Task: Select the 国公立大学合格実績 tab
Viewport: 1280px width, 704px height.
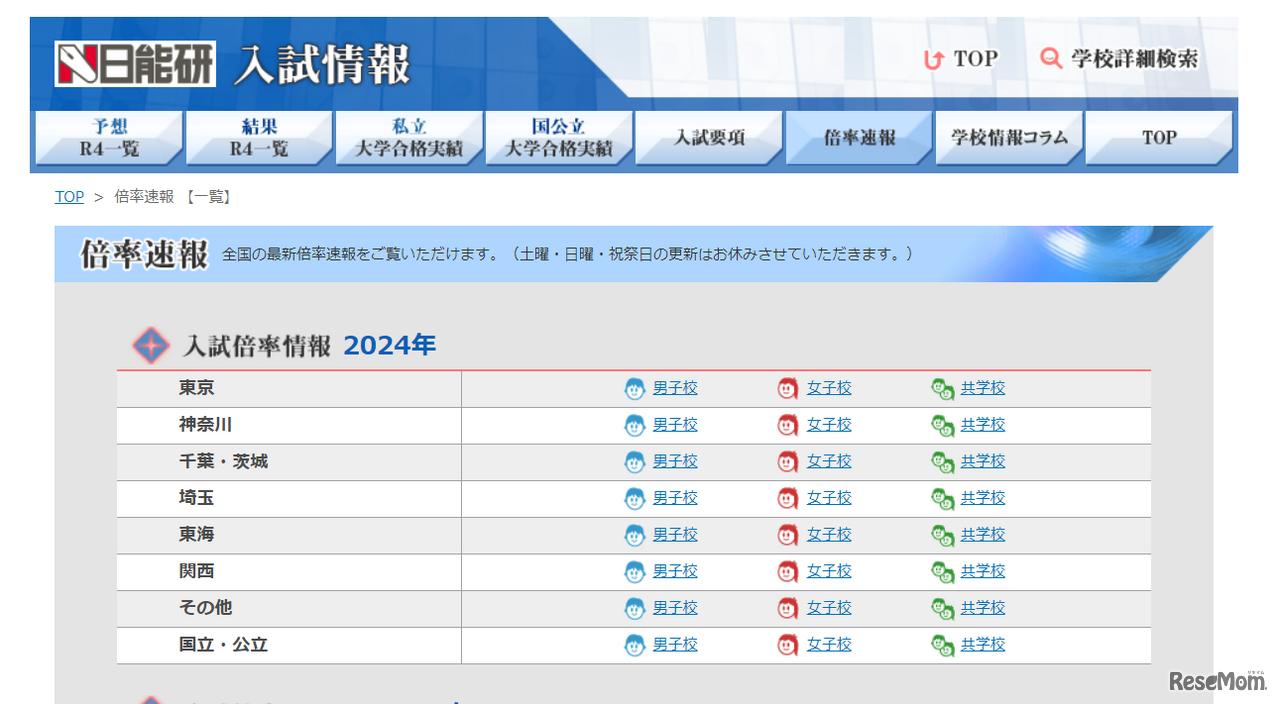Action: point(559,138)
